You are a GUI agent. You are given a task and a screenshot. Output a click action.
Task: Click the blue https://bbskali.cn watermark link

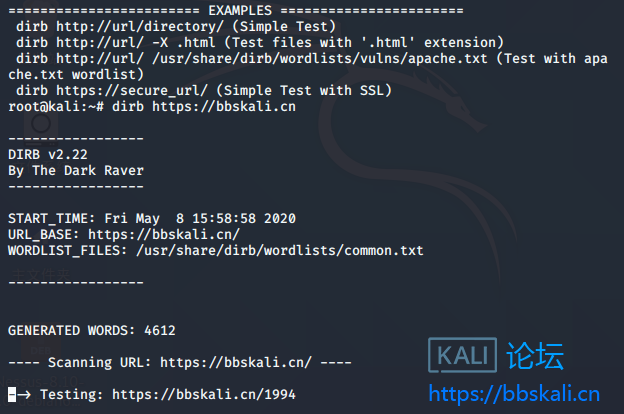pos(513,393)
